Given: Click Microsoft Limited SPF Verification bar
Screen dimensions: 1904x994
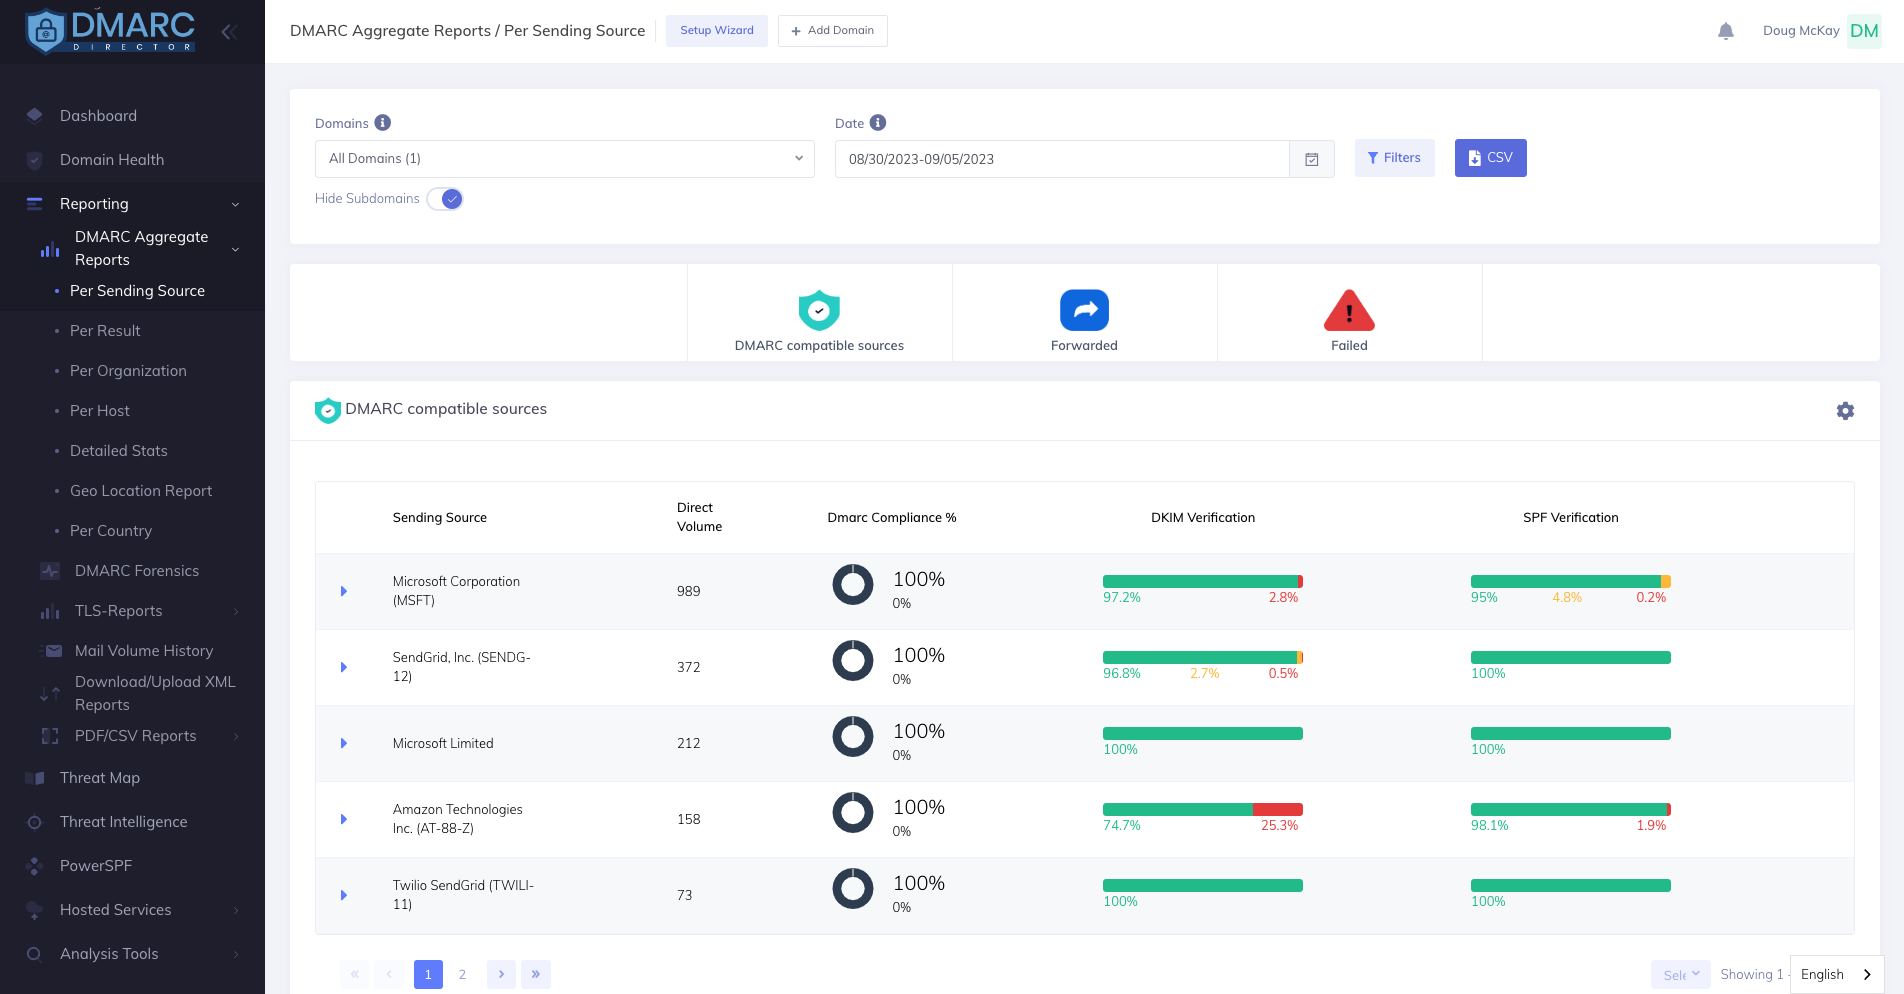Looking at the screenshot, I should pos(1571,734).
